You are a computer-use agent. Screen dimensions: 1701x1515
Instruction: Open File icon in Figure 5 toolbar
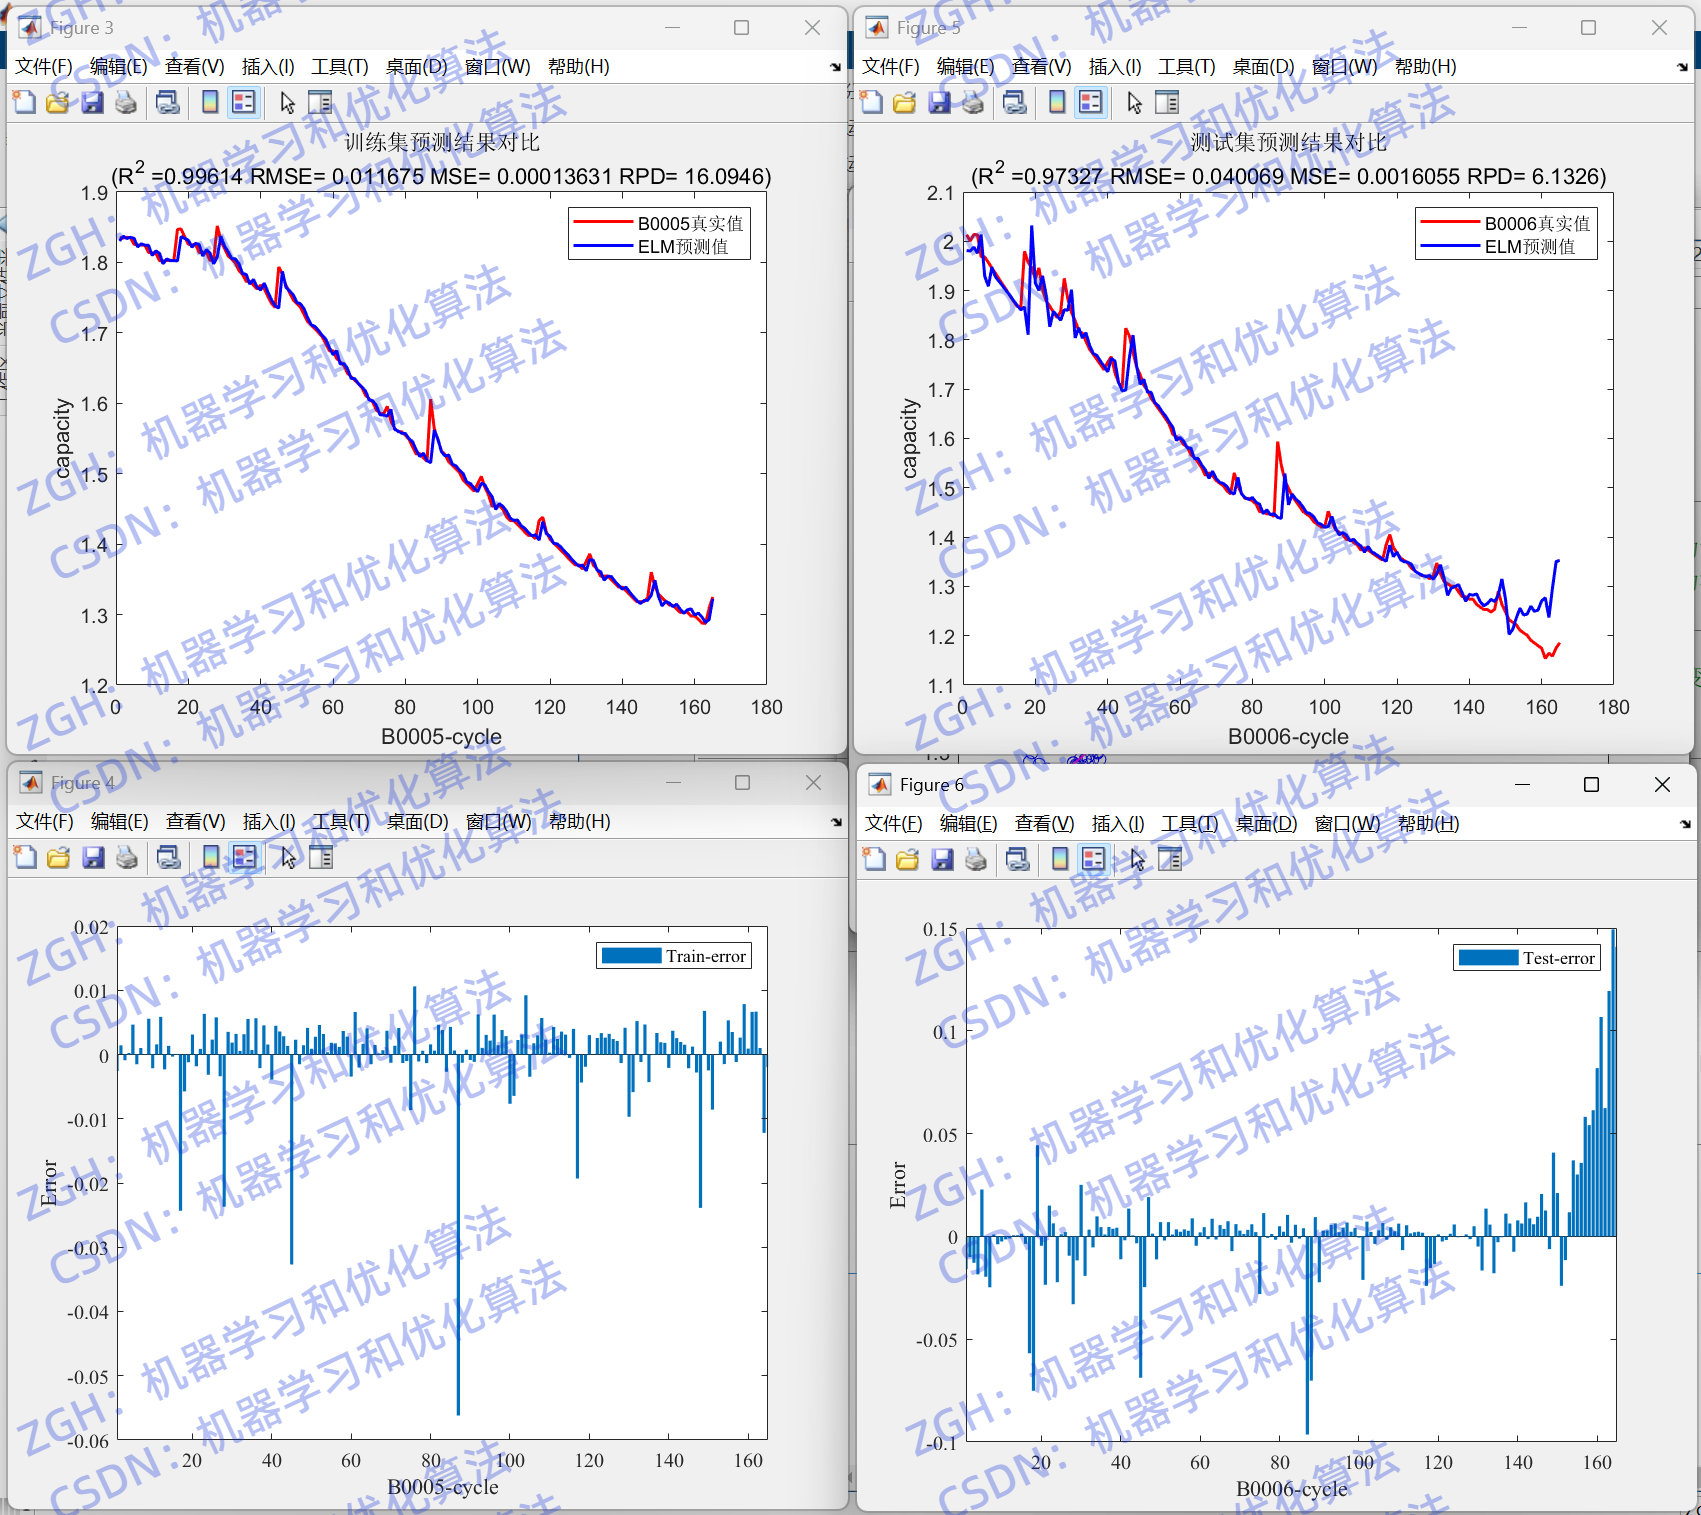(x=905, y=102)
